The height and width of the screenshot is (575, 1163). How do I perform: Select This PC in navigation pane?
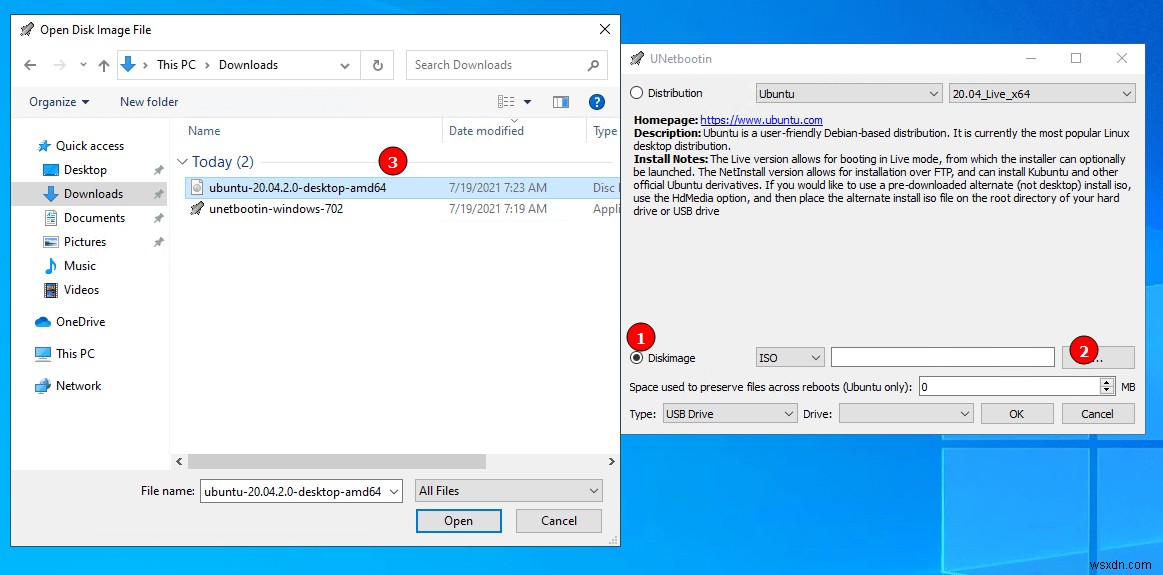(75, 354)
